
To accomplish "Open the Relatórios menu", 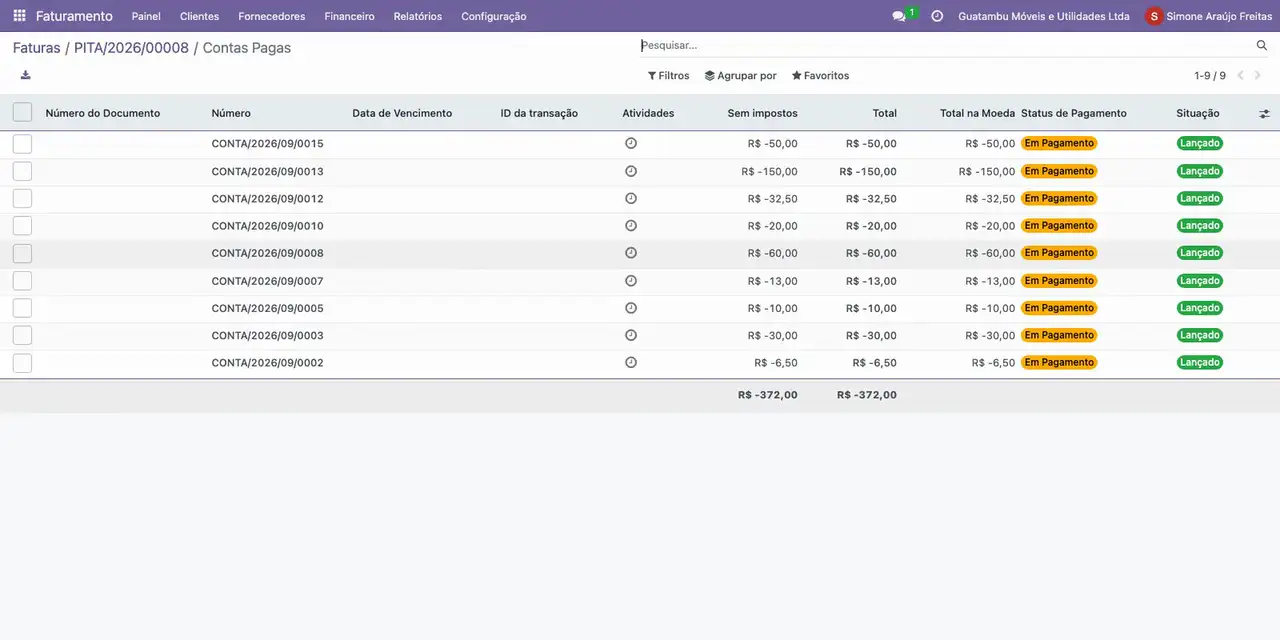I will click(x=418, y=16).
